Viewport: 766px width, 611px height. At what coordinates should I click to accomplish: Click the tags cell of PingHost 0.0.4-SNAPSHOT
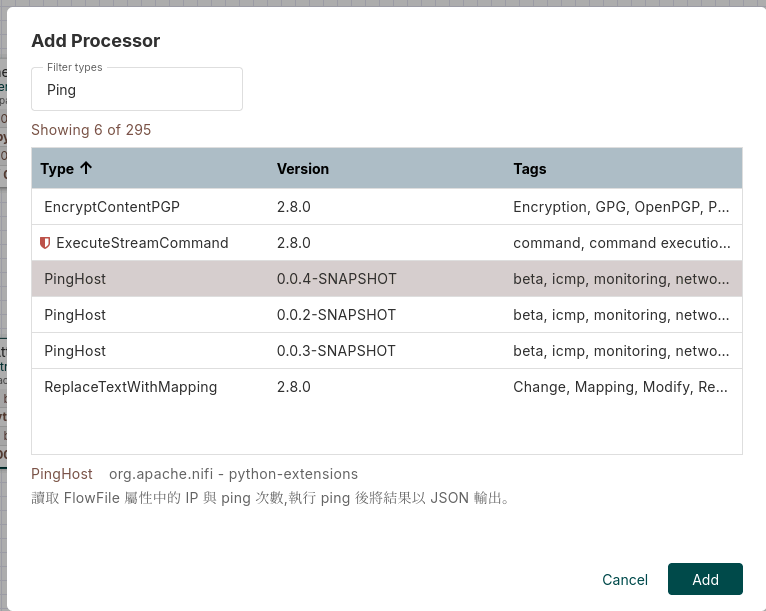pyautogui.click(x=621, y=279)
